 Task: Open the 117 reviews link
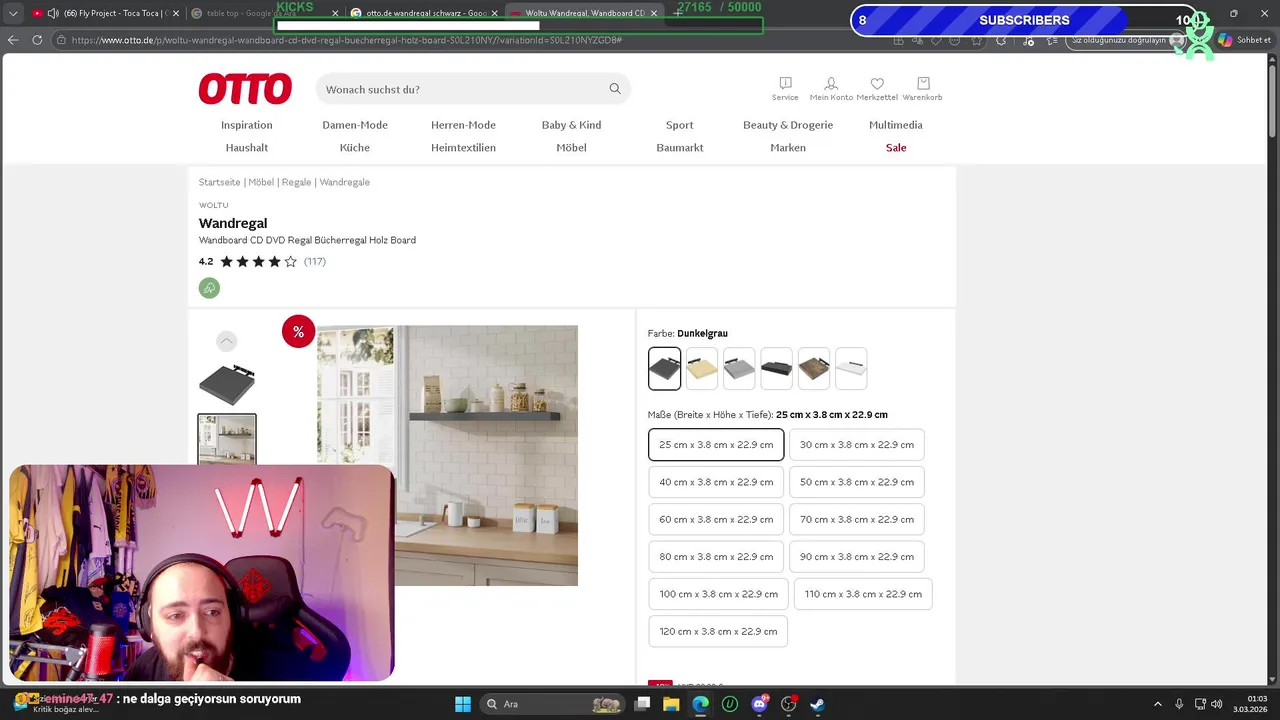tap(315, 262)
